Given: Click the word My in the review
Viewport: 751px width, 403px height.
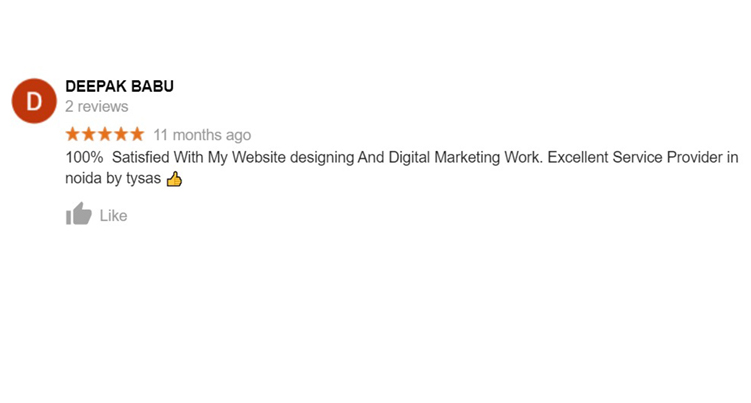Looking at the screenshot, I should click(217, 158).
